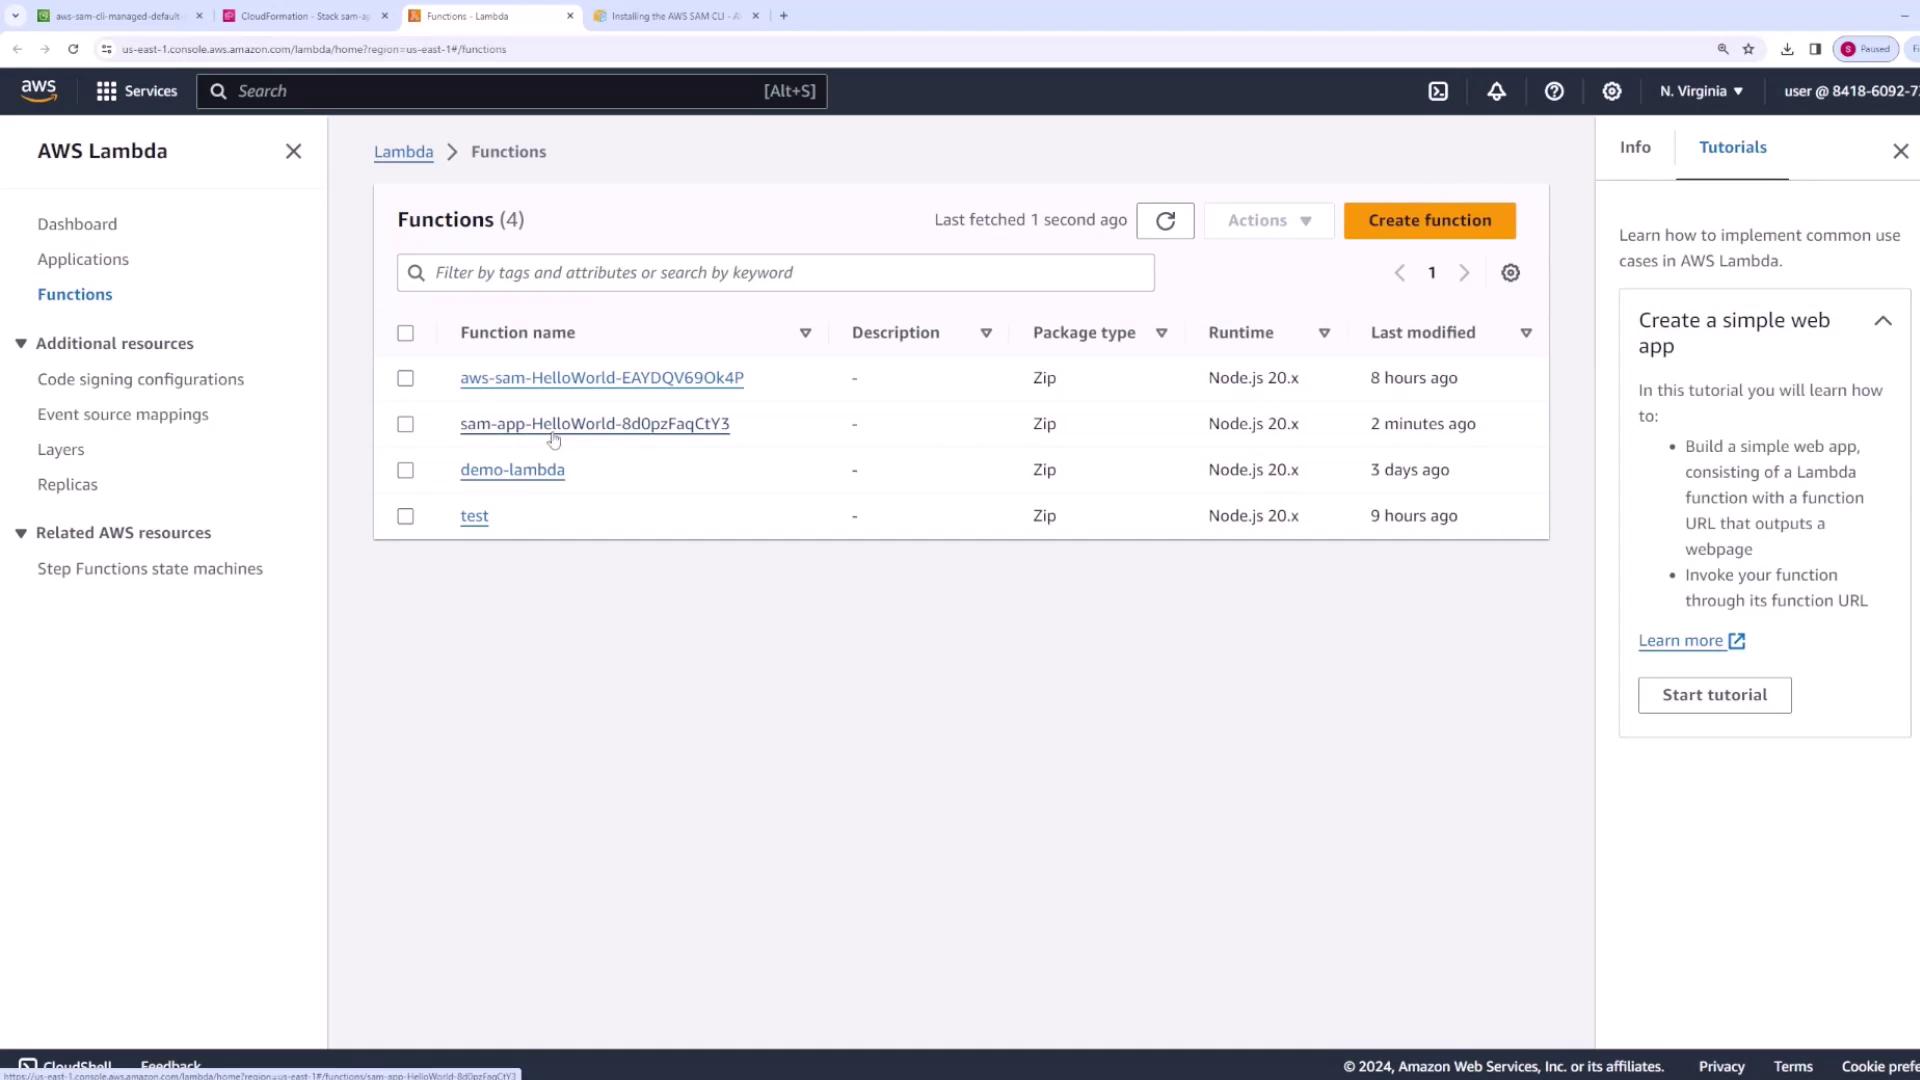Refresh the functions list
The width and height of the screenshot is (1920, 1080).
(x=1165, y=221)
